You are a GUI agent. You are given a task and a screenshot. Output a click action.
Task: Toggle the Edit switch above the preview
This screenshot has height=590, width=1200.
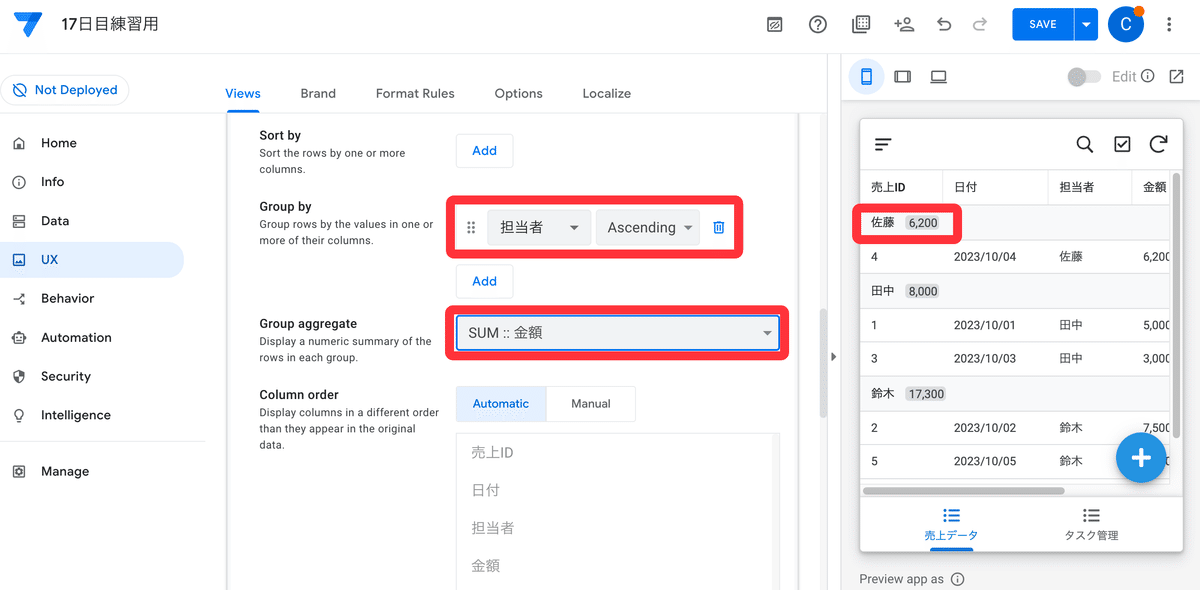[x=1084, y=76]
